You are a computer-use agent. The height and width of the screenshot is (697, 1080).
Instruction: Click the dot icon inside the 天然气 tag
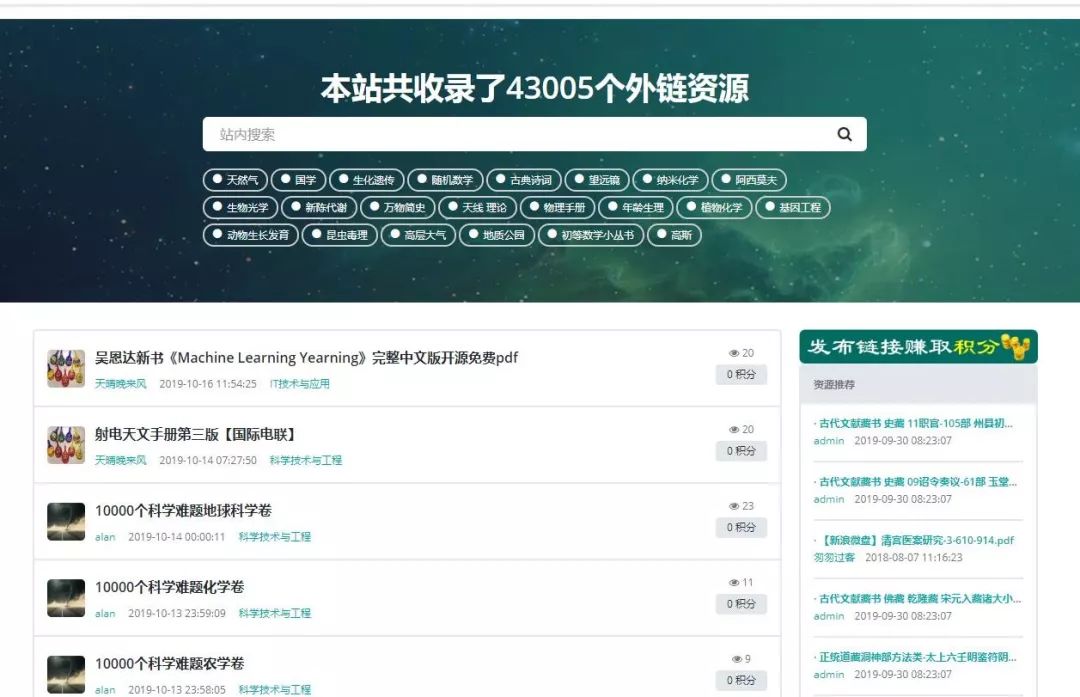[x=217, y=180]
